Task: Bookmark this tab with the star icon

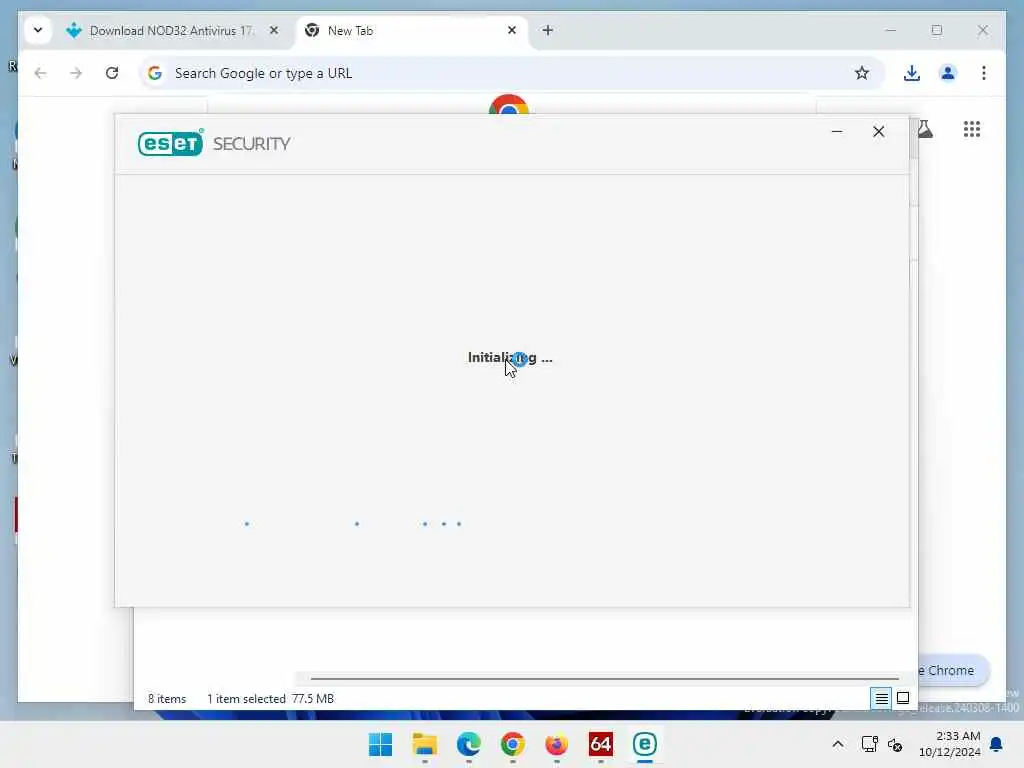Action: (x=862, y=73)
